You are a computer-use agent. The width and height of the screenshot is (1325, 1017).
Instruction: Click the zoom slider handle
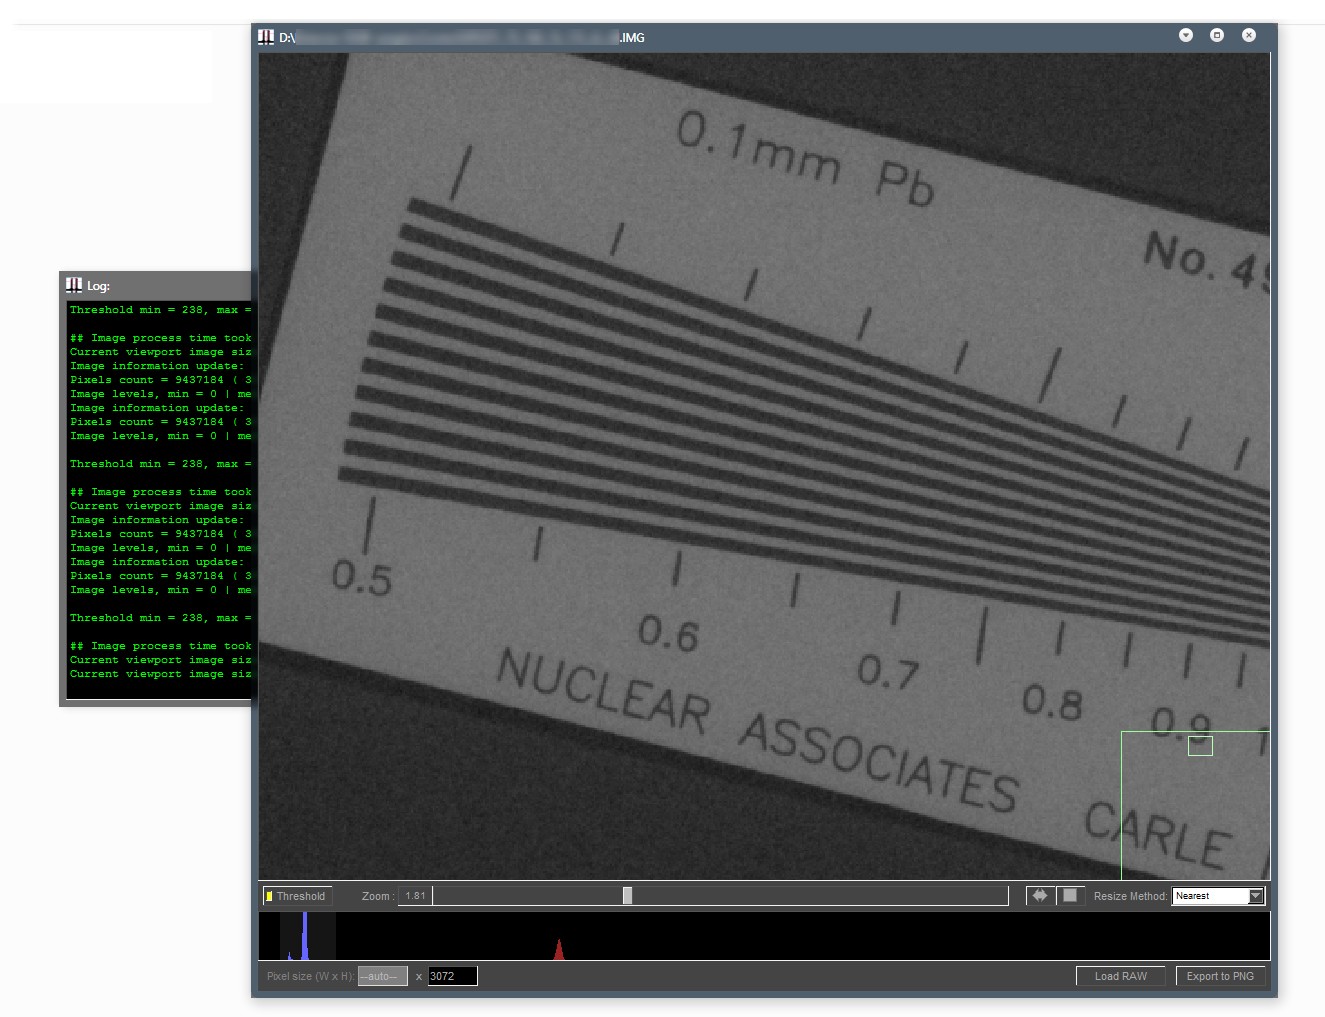[x=627, y=895]
